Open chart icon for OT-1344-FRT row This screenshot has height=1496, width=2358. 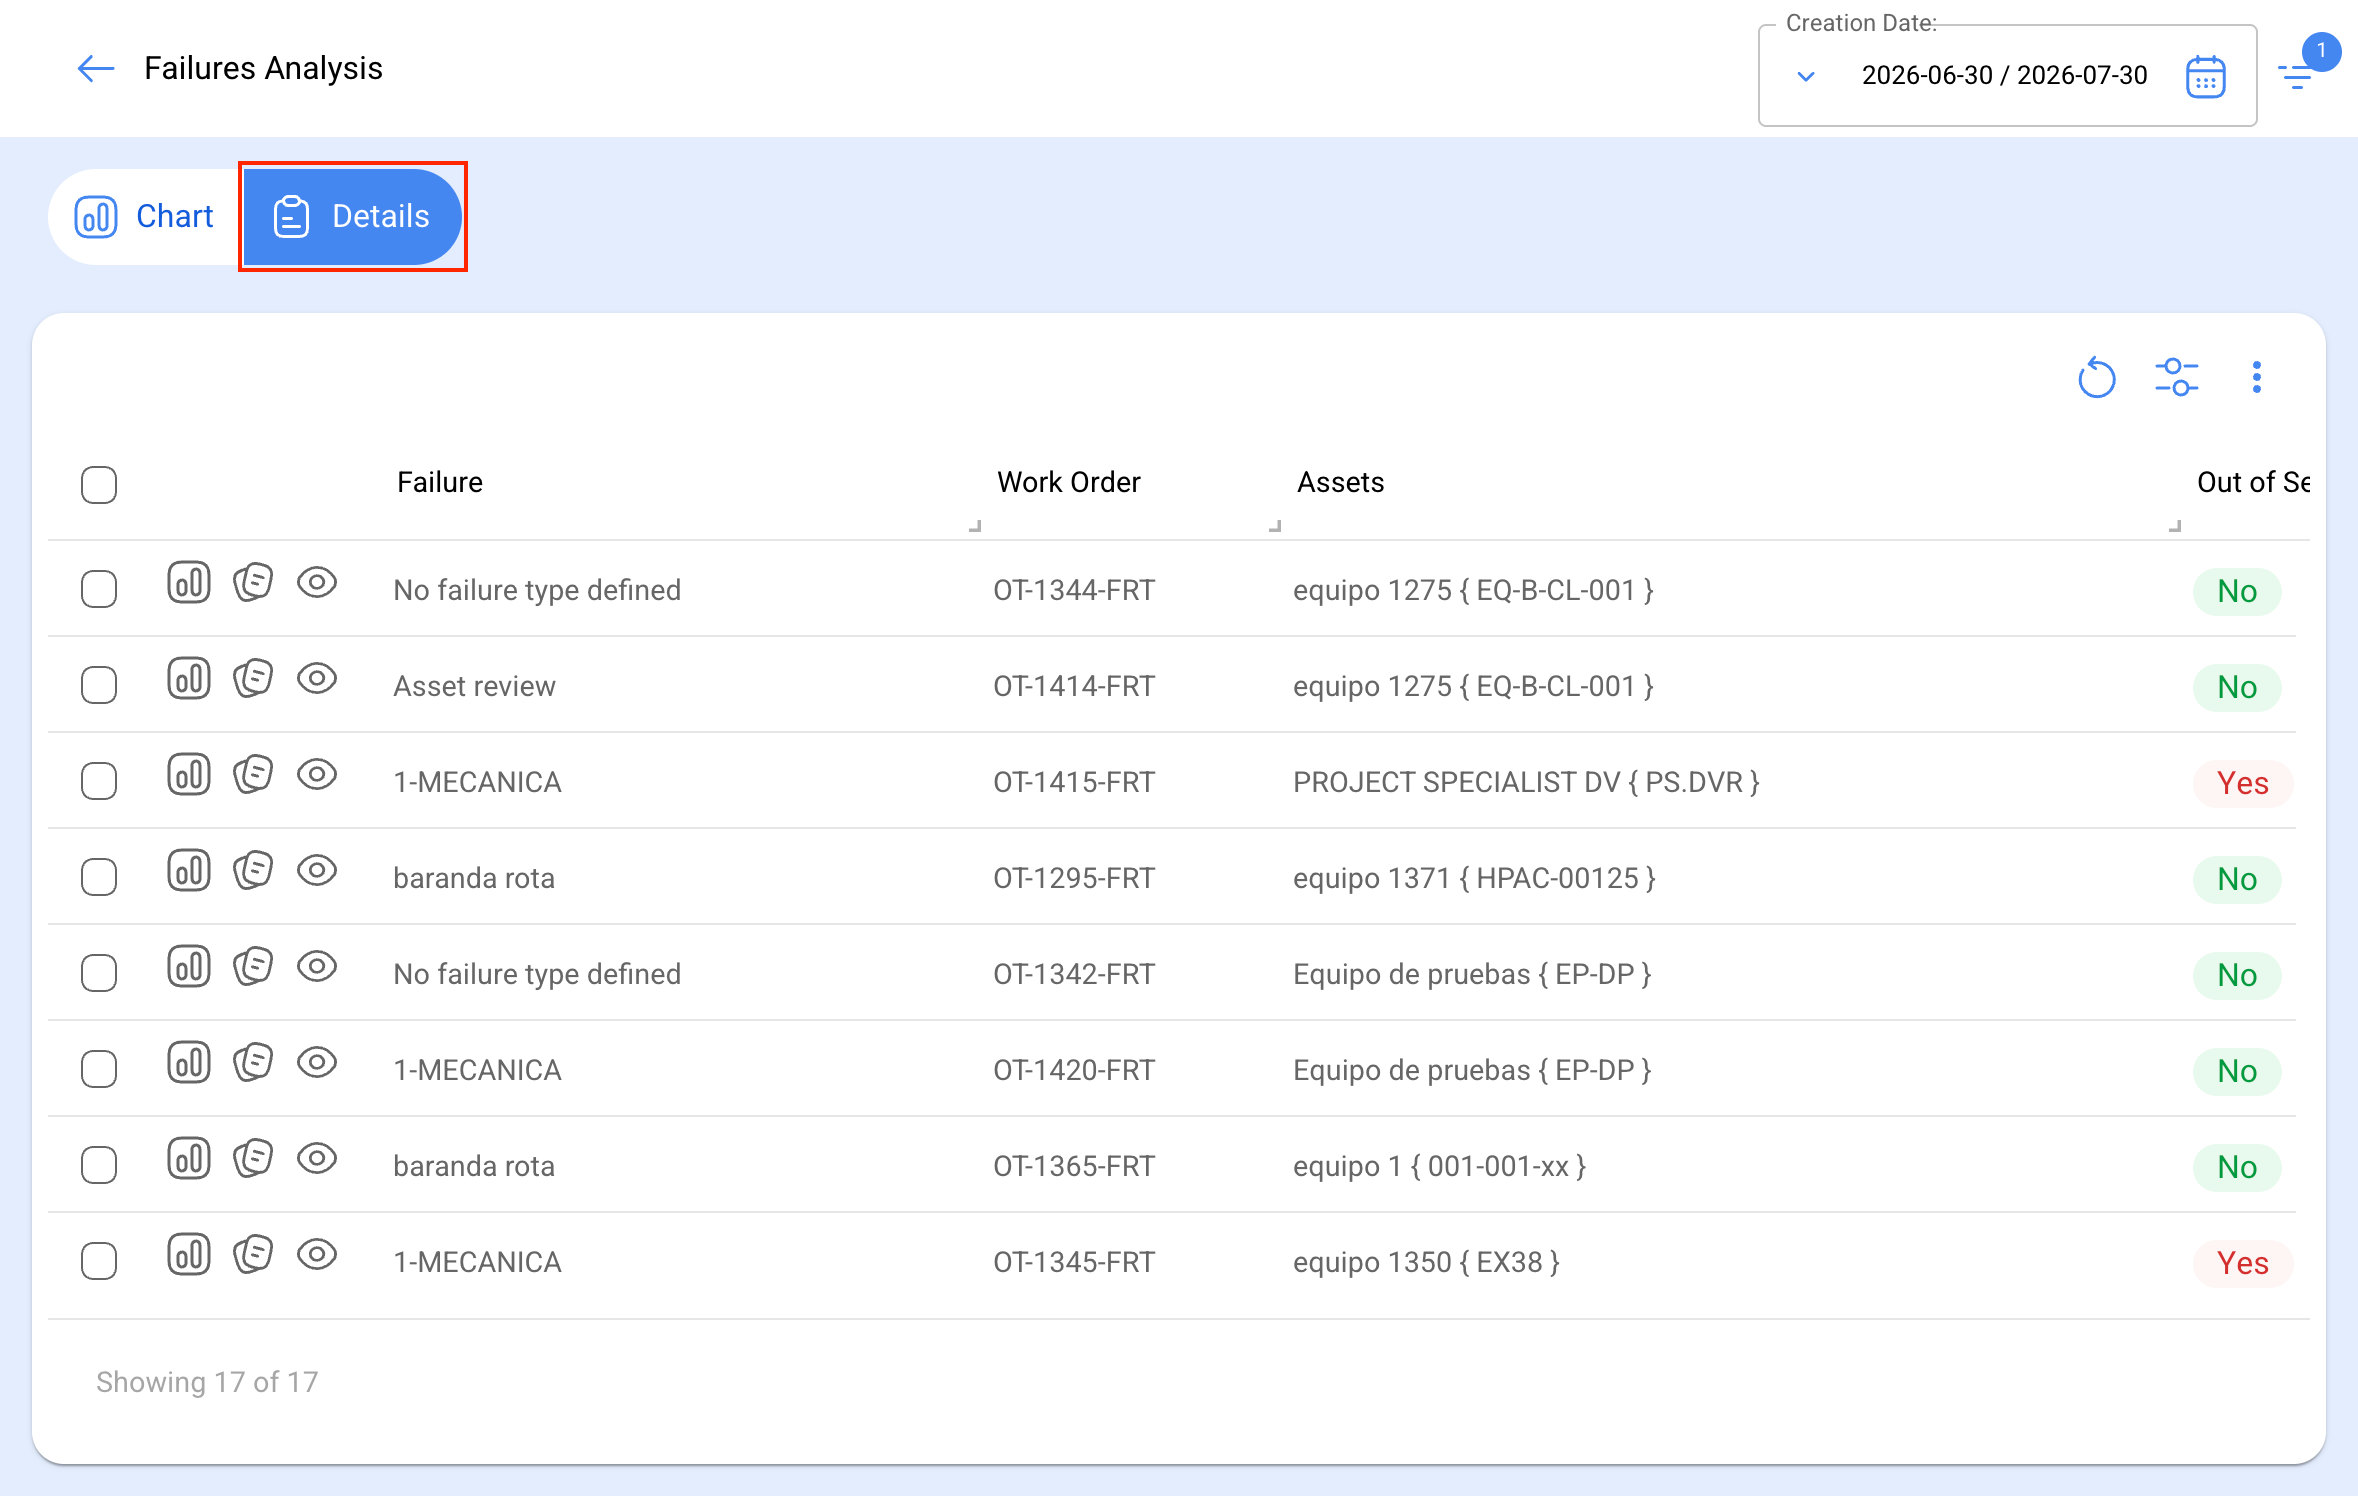point(189,583)
